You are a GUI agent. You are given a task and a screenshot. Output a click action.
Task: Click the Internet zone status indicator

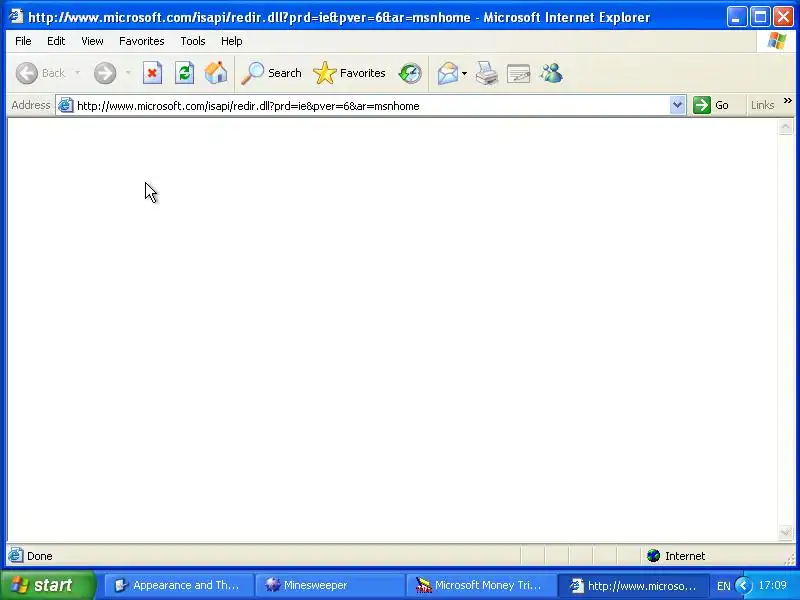point(676,556)
